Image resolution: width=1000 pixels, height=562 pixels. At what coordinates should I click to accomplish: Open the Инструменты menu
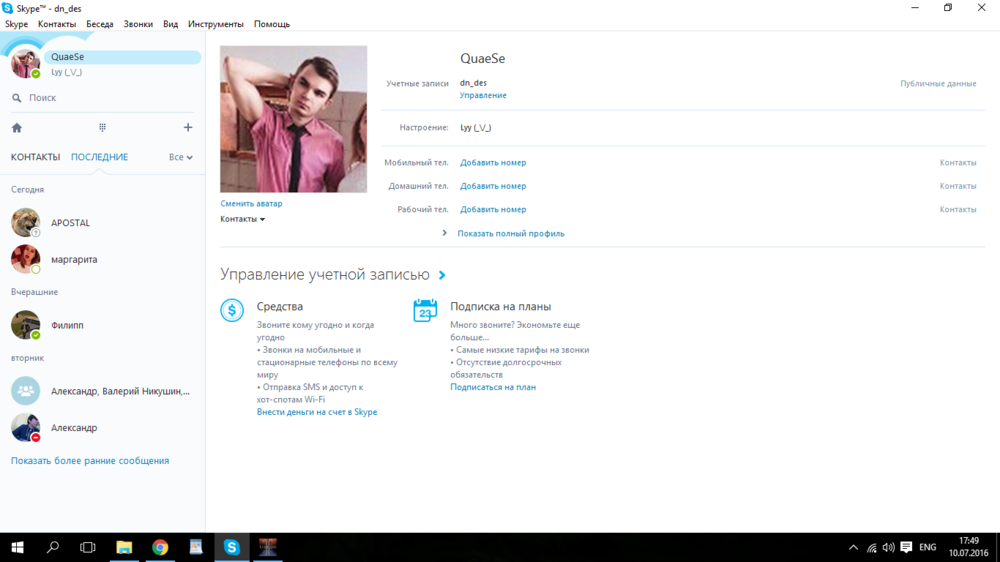pyautogui.click(x=215, y=24)
